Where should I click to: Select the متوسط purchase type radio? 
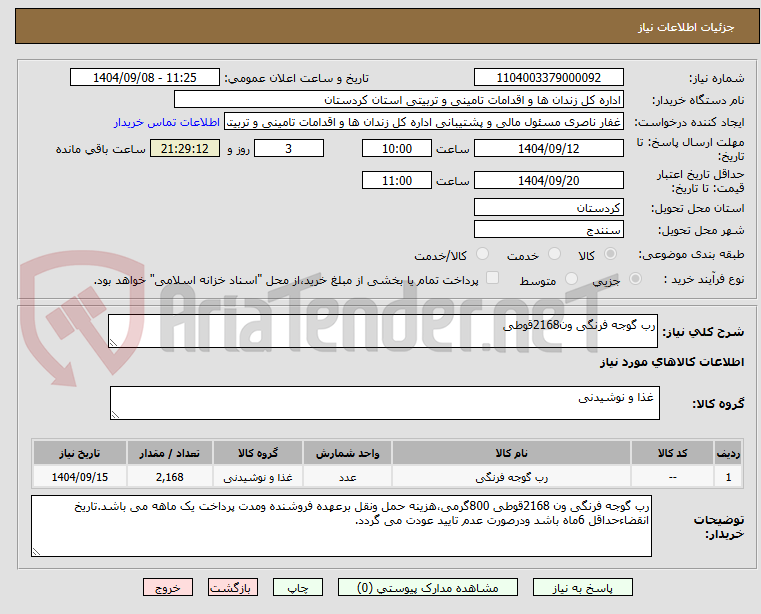(571, 279)
